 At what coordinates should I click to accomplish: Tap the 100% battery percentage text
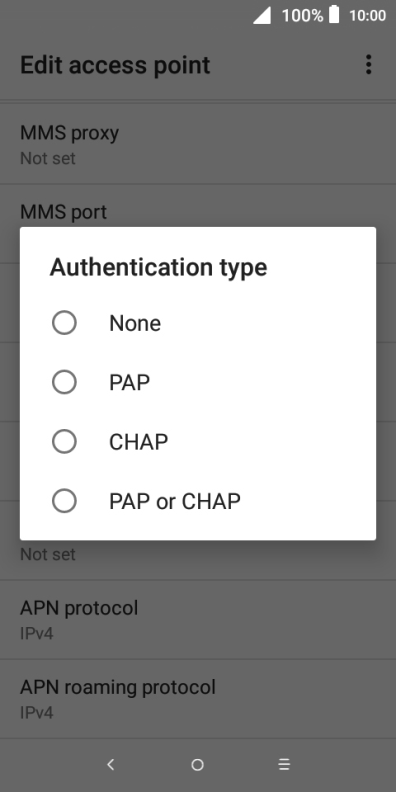tap(302, 16)
